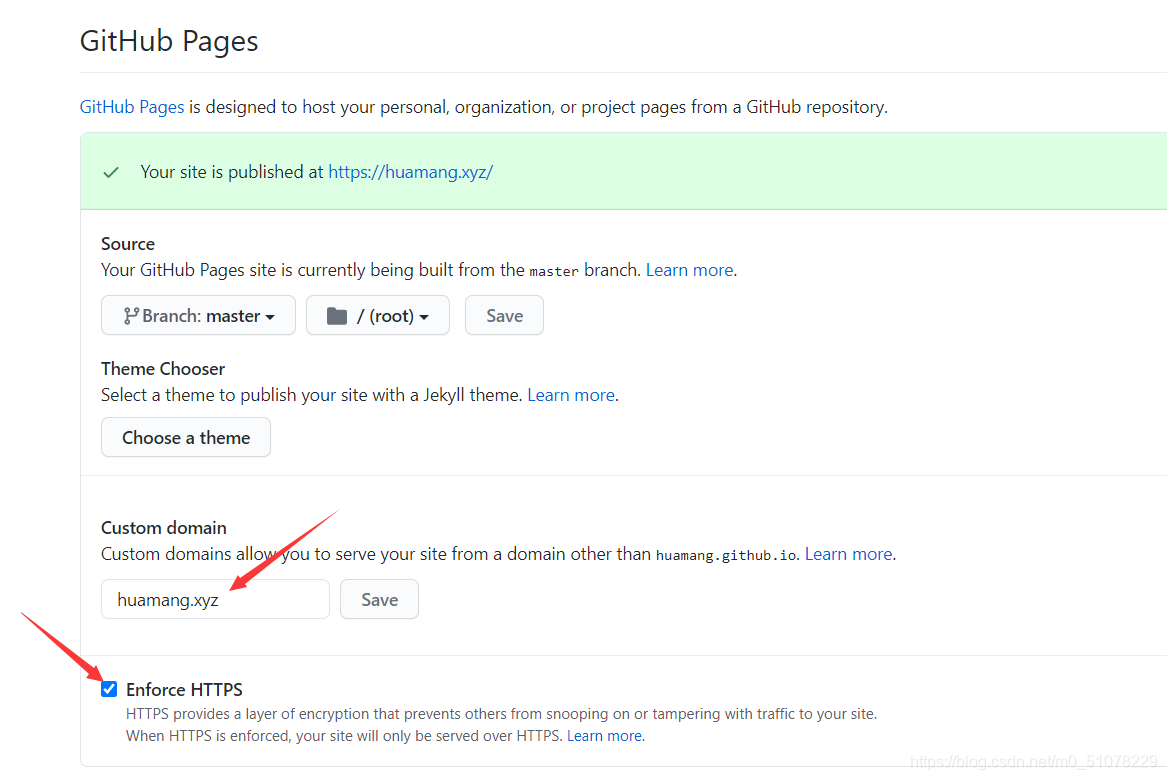Screen dimensions: 1167x780
Task: Click the green published checkmark icon
Action: tap(111, 173)
